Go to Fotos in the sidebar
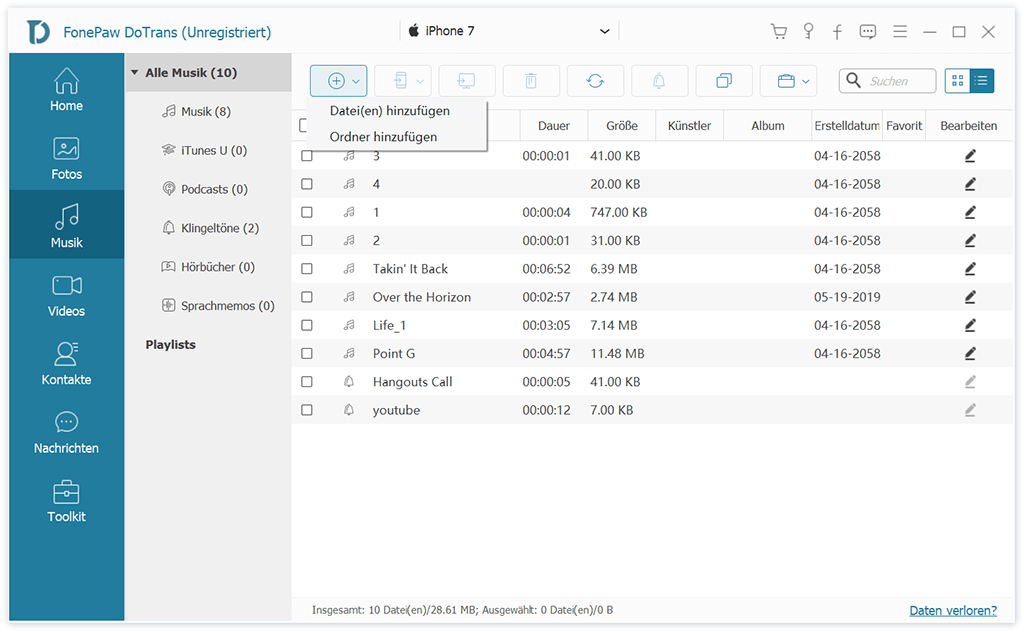This screenshot has height=632, width=1024. tap(67, 158)
